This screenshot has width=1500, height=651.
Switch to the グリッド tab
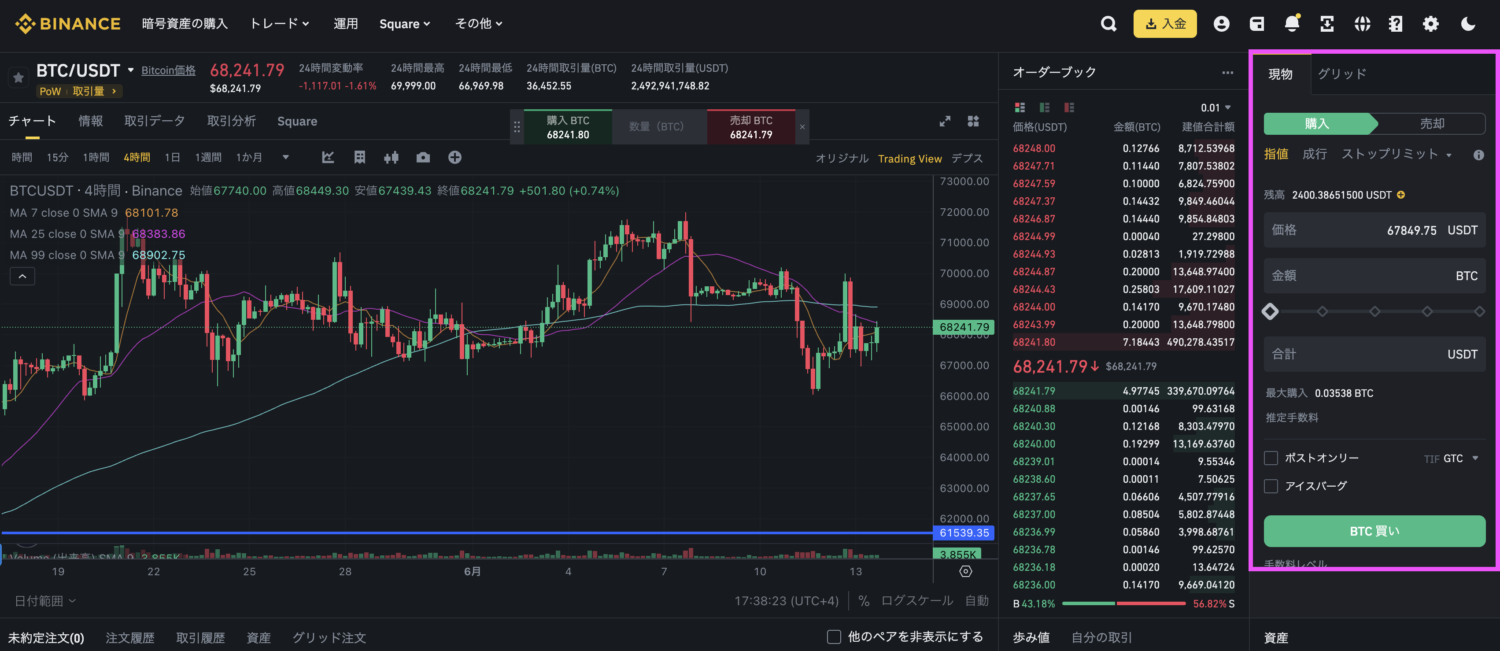tap(1341, 73)
